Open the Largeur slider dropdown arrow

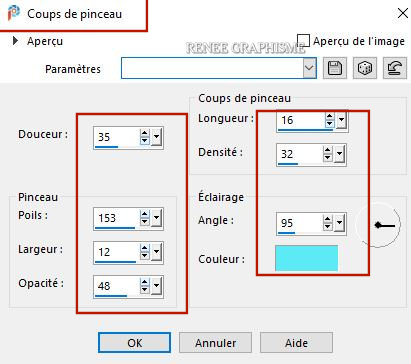pos(156,252)
